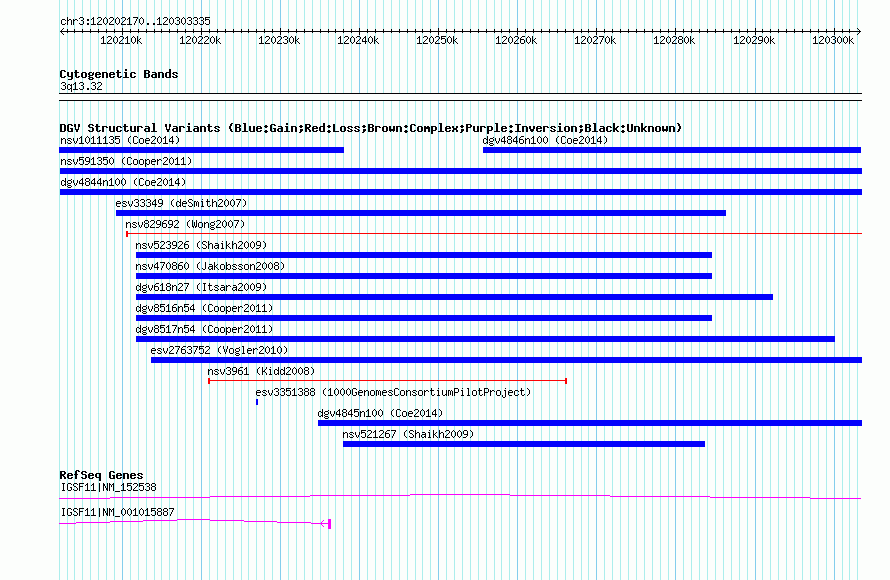Click the red nsv3961 (Kidd2008) loss line

point(388,381)
